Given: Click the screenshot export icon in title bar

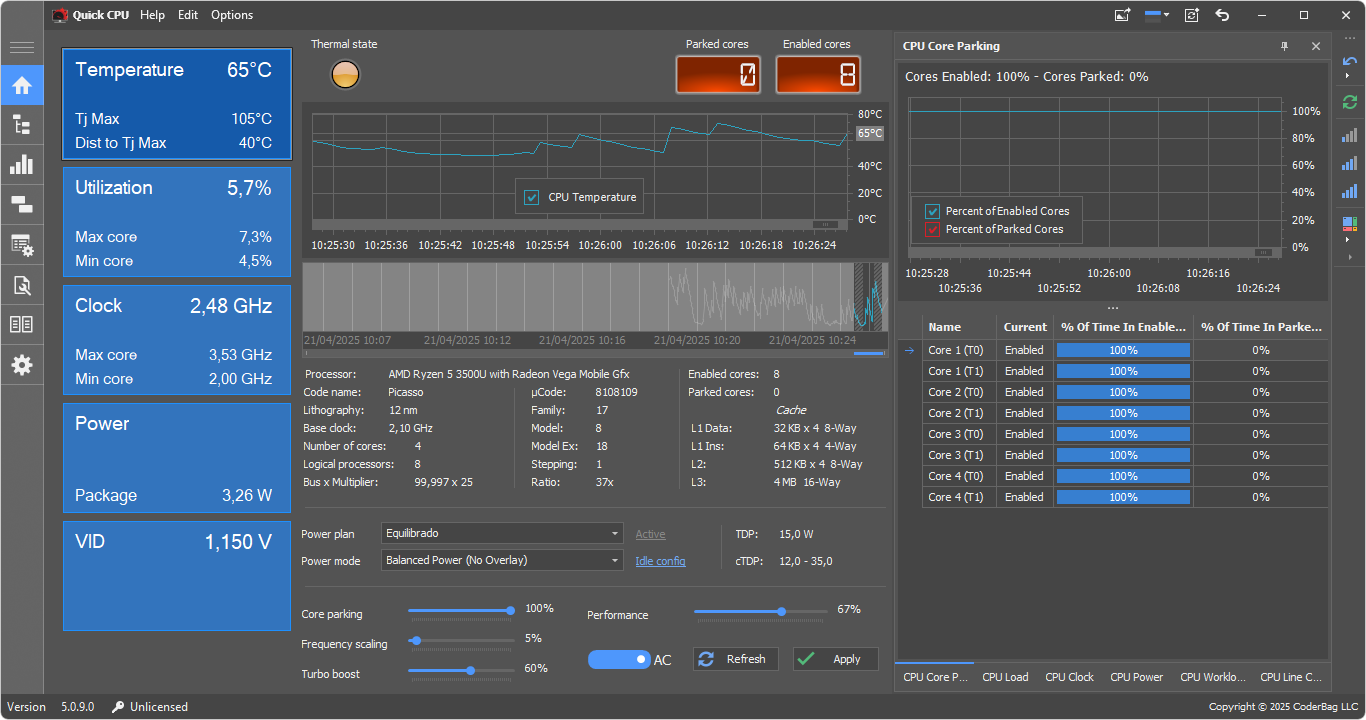Looking at the screenshot, I should point(1123,15).
